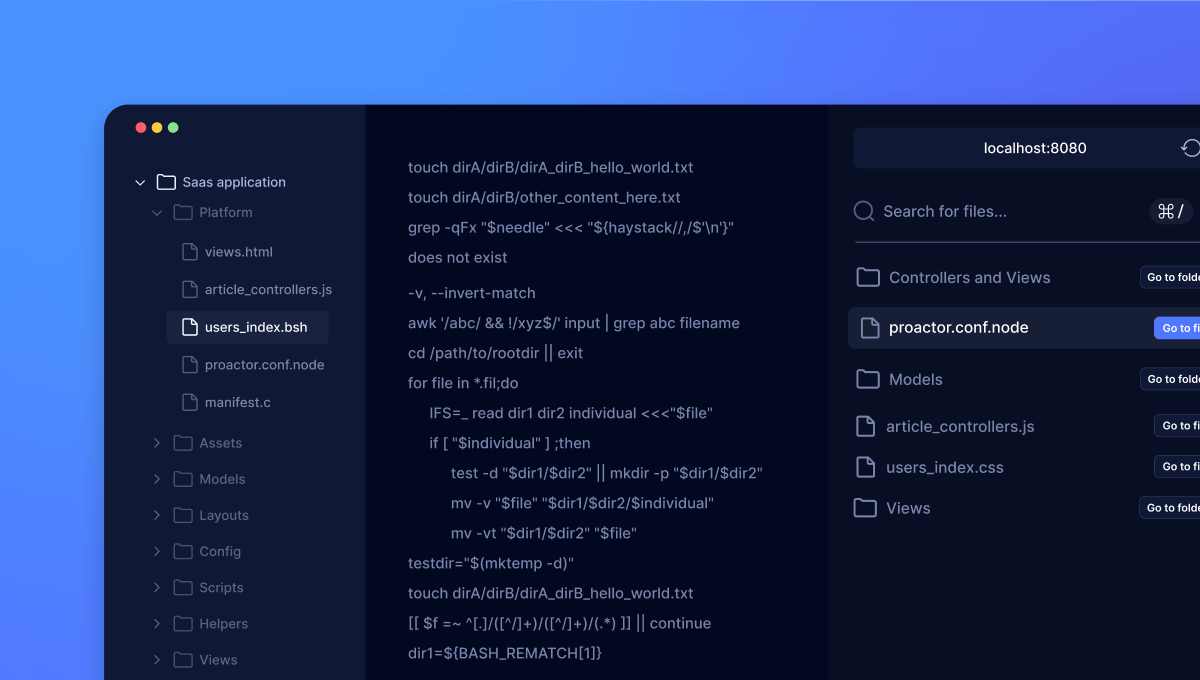The height and width of the screenshot is (680, 1200).
Task: Collapse the Saas application tree node
Action: (140, 182)
